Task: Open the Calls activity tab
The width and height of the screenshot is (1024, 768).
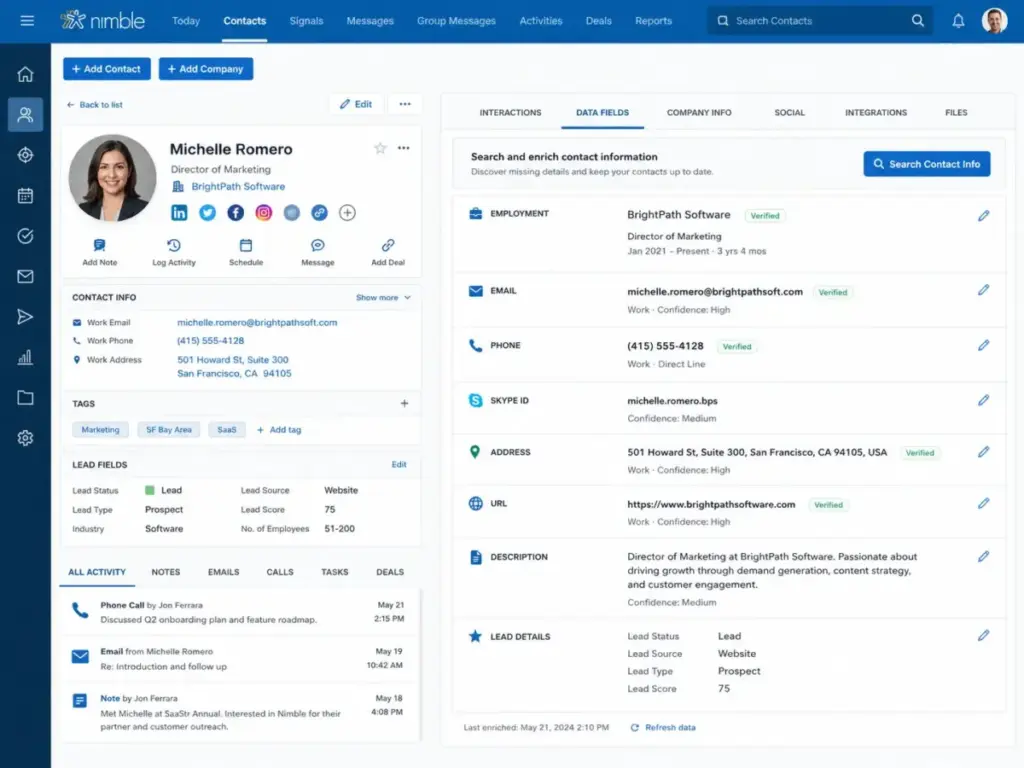Action: (280, 571)
